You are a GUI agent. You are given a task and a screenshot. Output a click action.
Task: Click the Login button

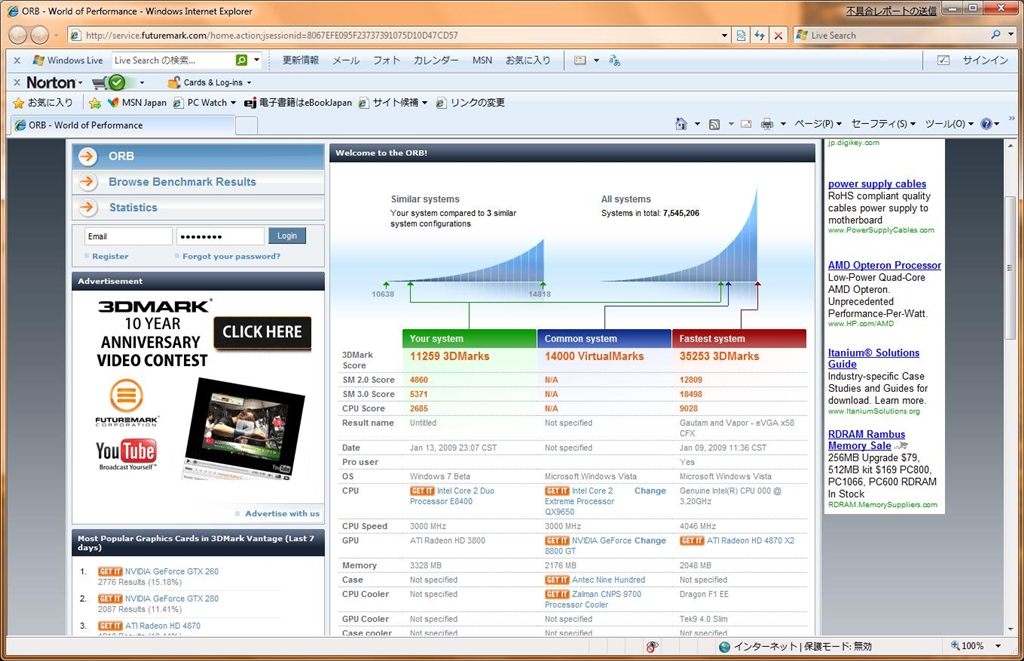click(287, 236)
